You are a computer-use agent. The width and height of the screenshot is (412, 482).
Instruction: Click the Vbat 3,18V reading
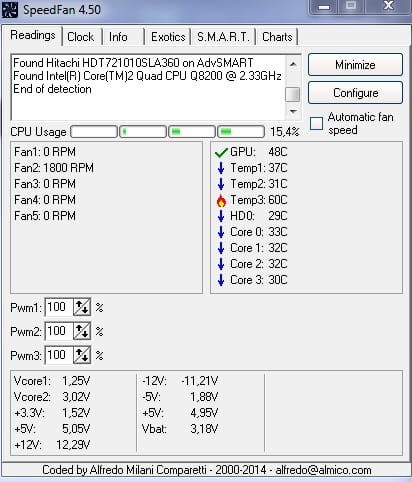(180, 429)
